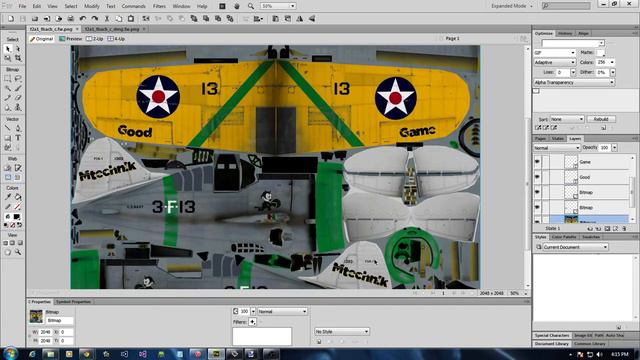Select the Text tool
Screen dimensions: 640x360
18,138
